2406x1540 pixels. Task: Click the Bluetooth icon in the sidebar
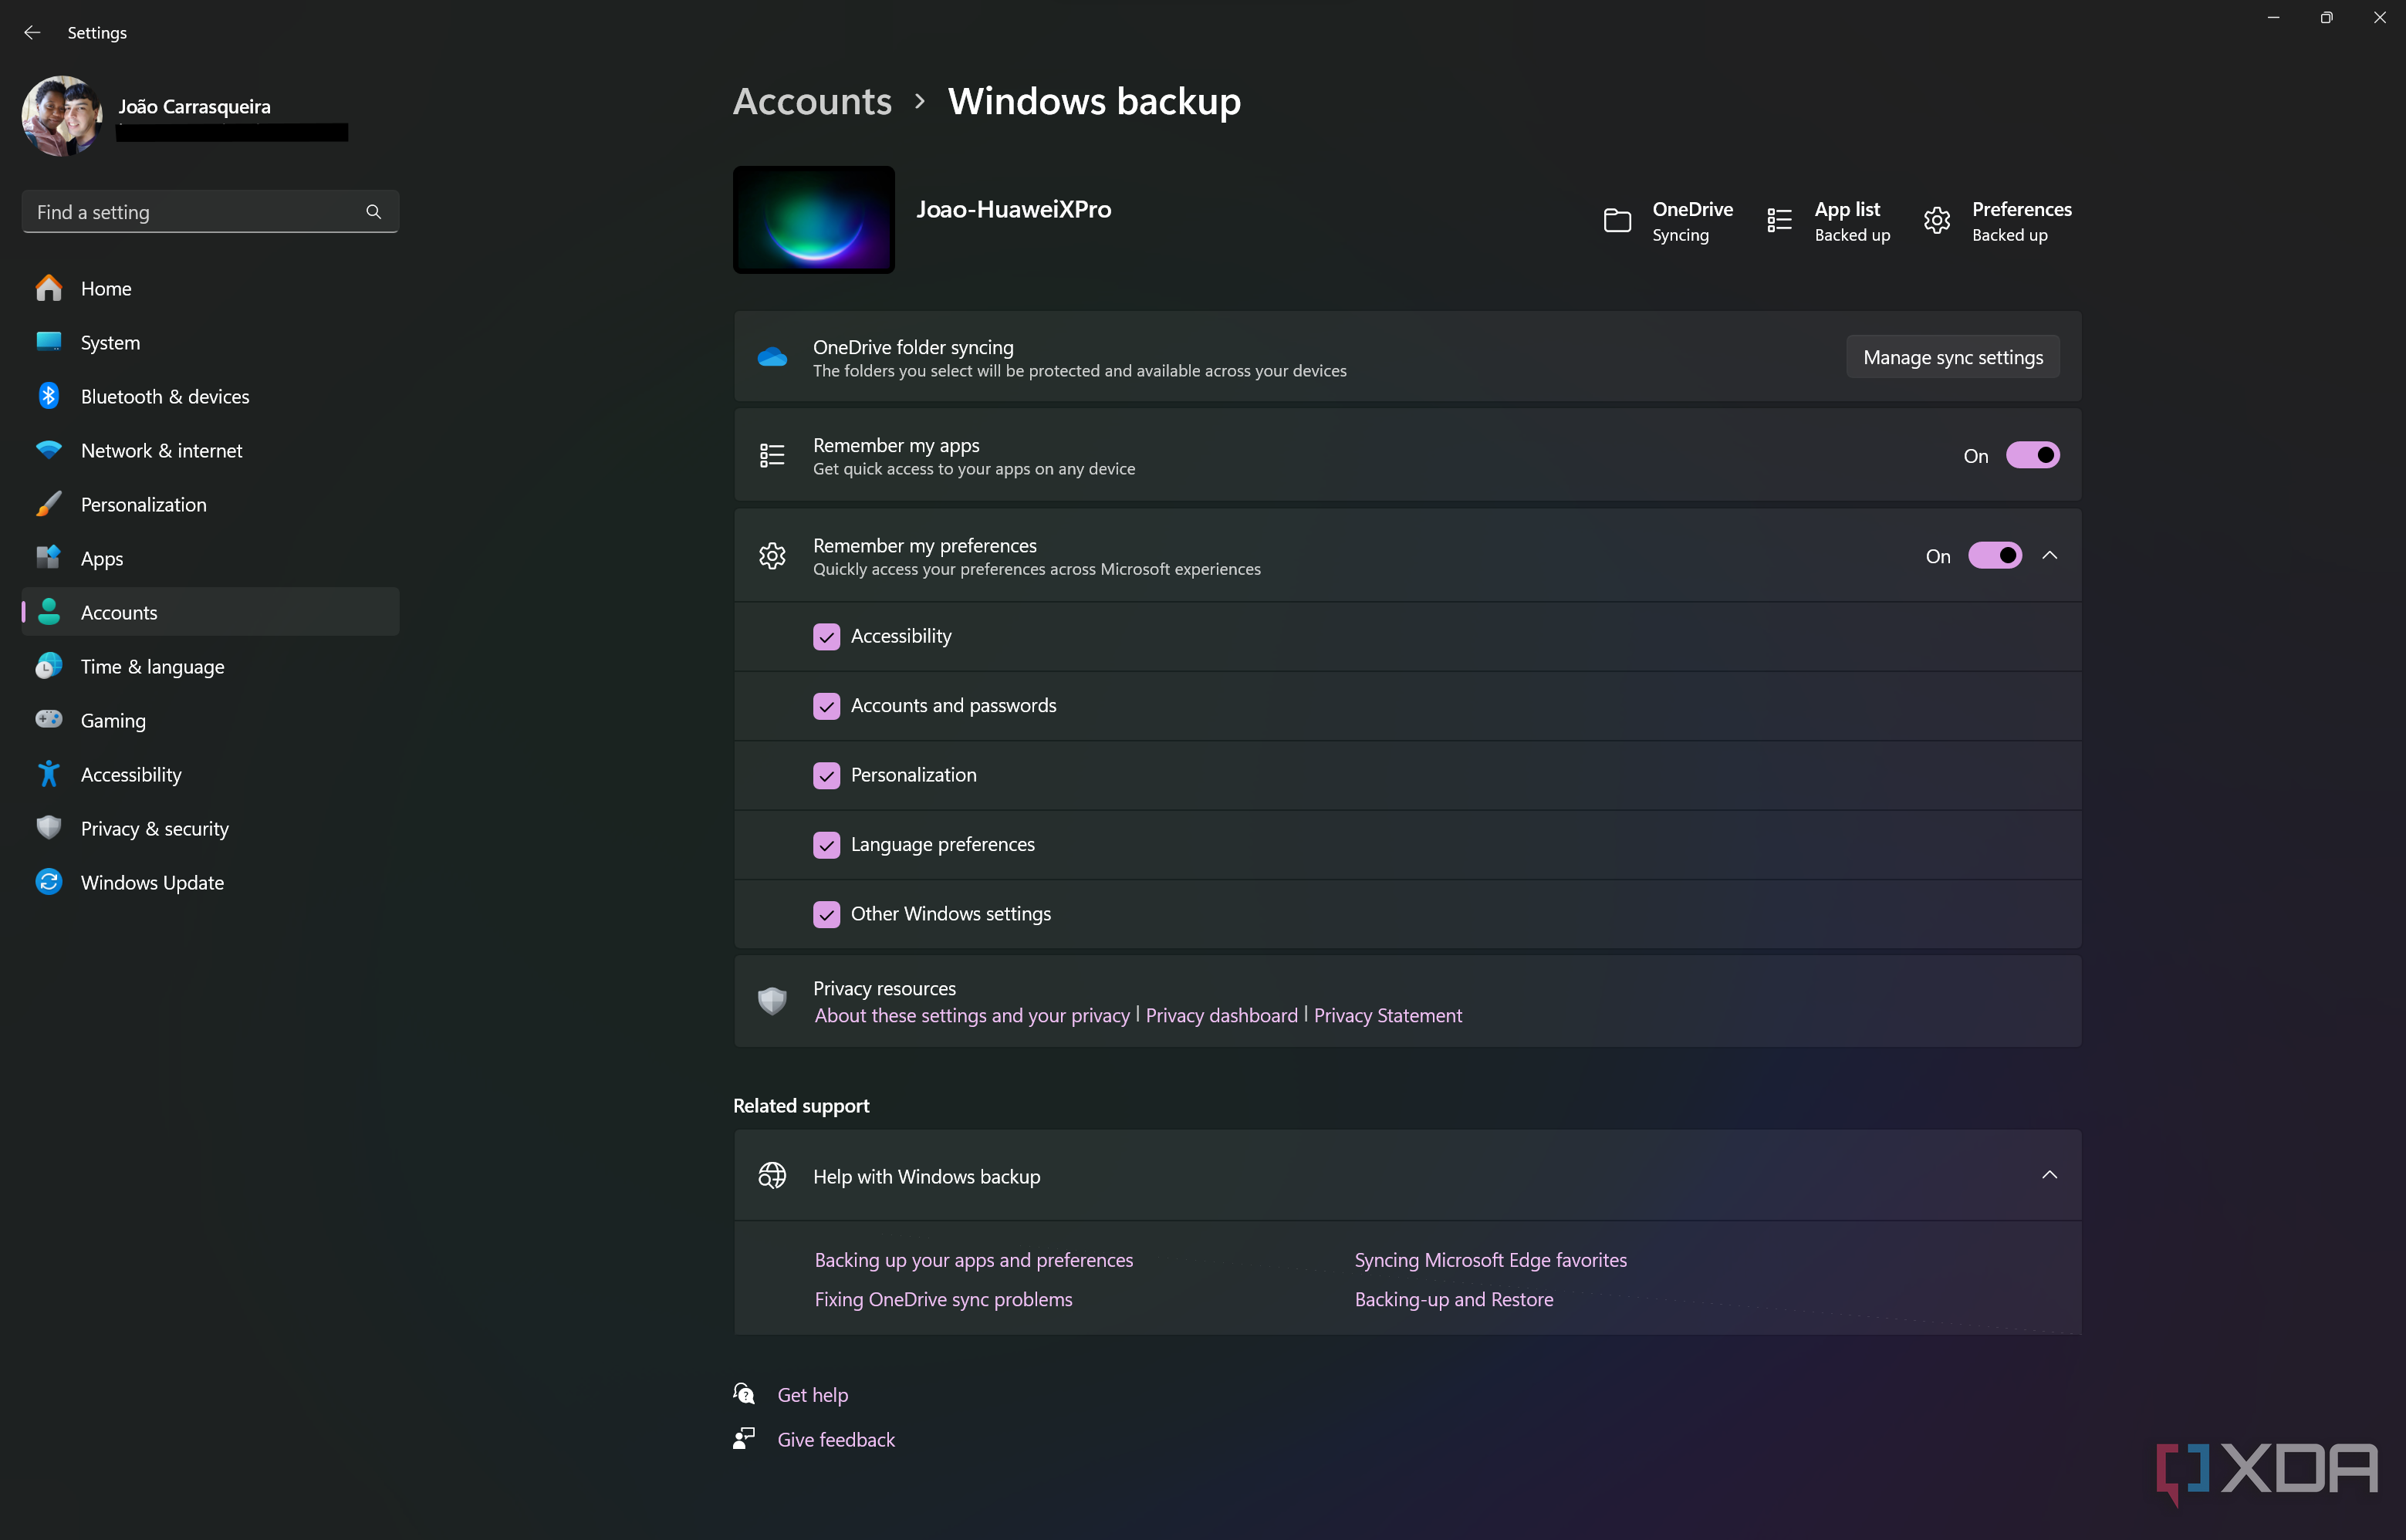[x=49, y=396]
